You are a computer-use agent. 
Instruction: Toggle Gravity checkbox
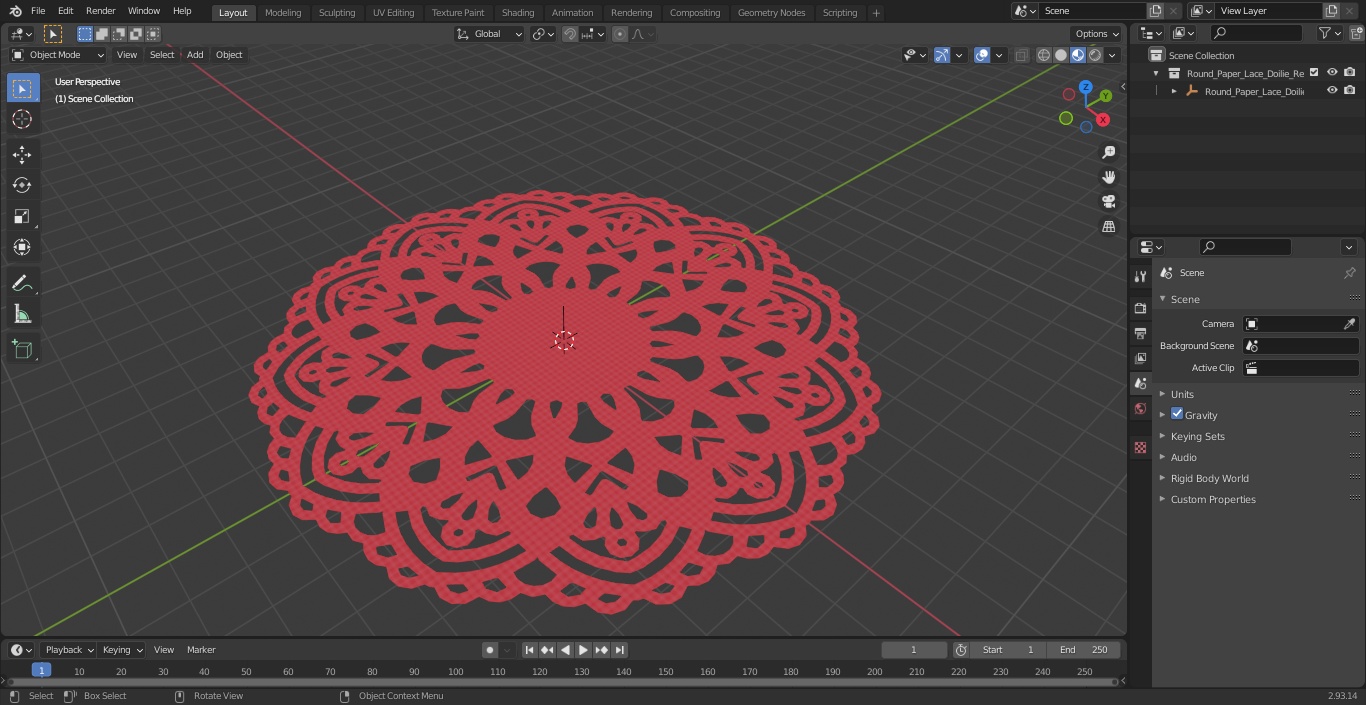point(1177,414)
